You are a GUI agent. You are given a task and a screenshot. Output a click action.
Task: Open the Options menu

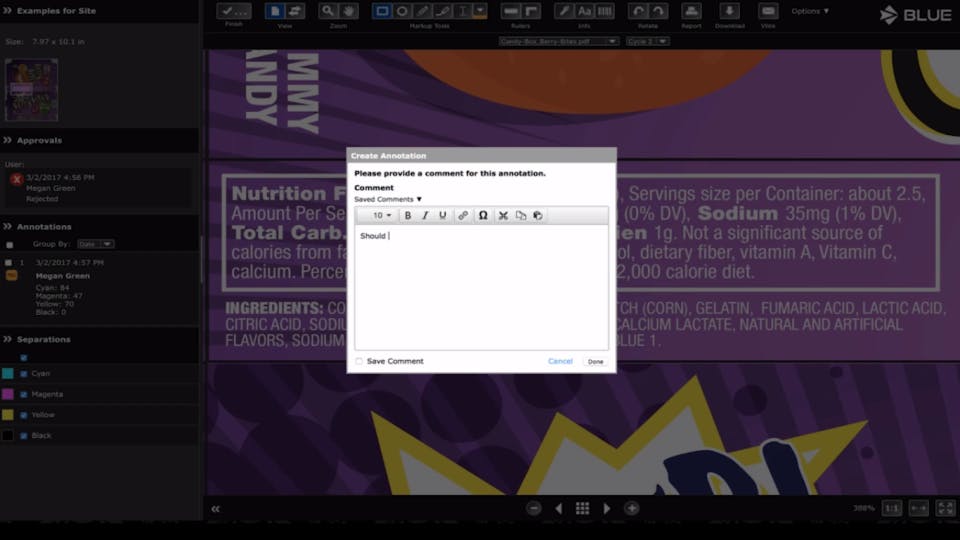tap(810, 11)
